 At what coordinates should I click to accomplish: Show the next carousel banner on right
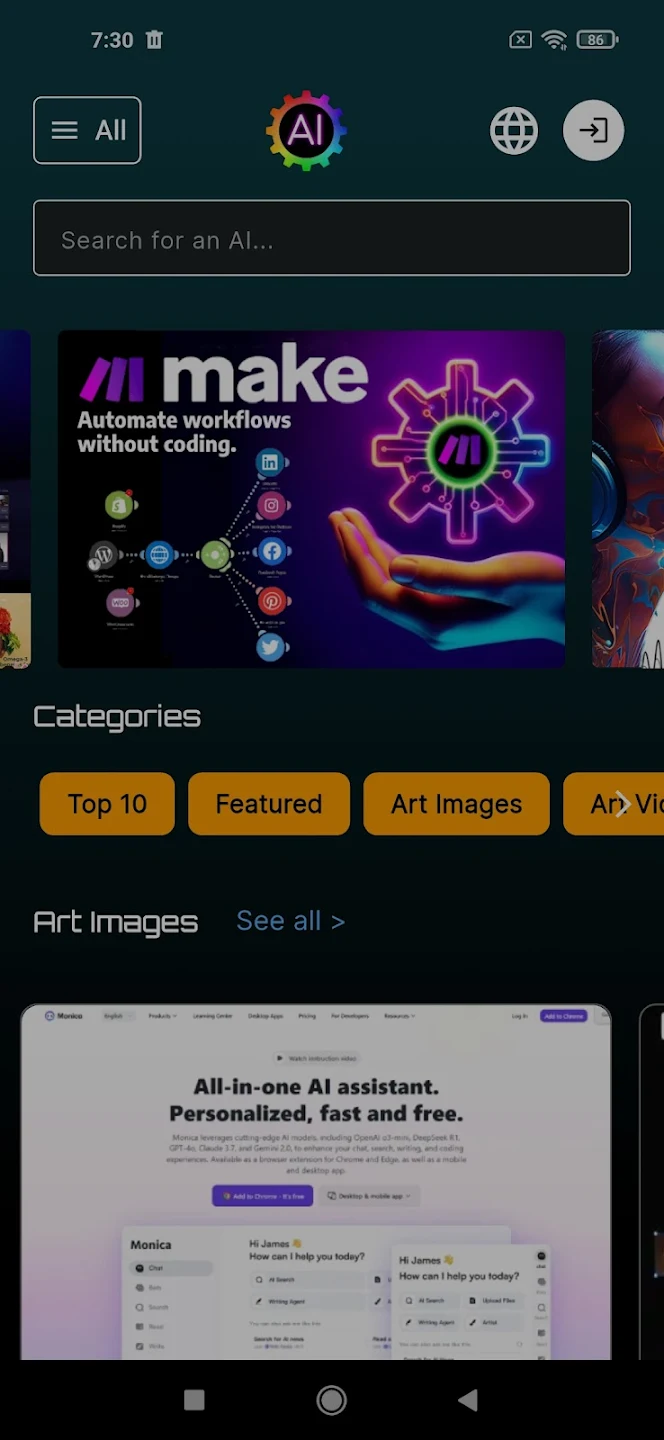pos(628,499)
